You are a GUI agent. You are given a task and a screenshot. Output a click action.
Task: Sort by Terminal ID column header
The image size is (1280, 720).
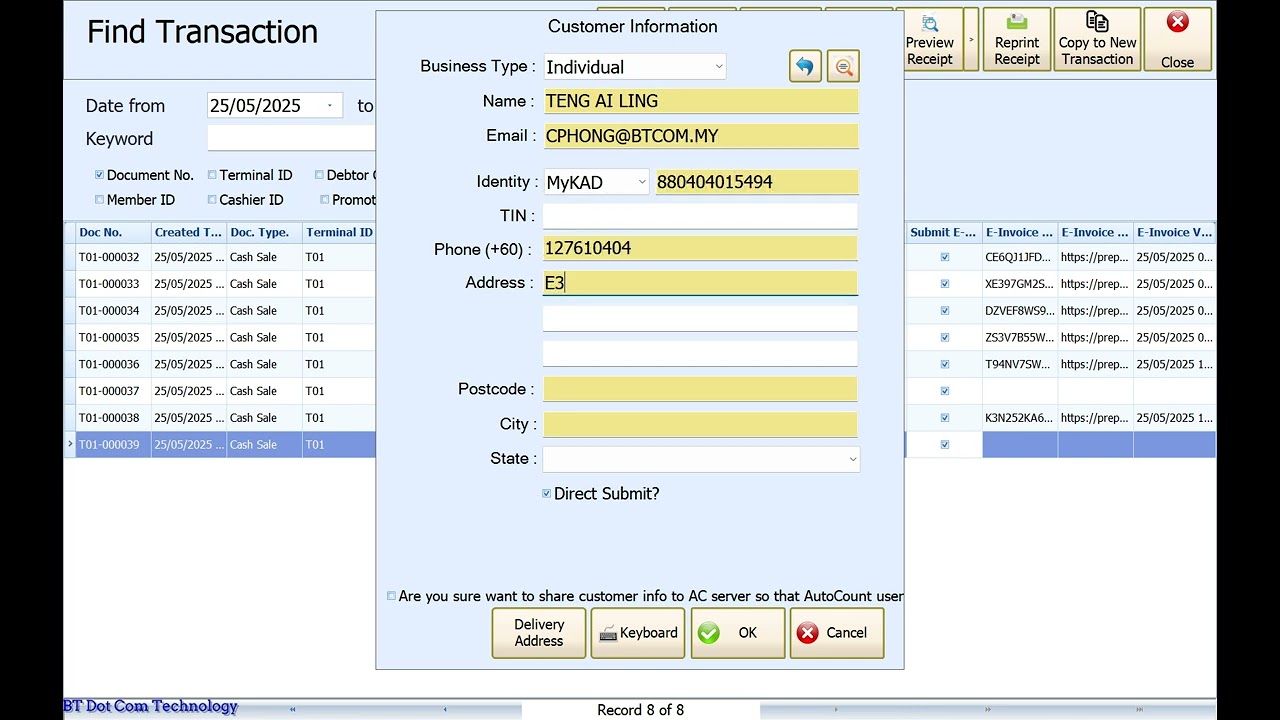(339, 232)
